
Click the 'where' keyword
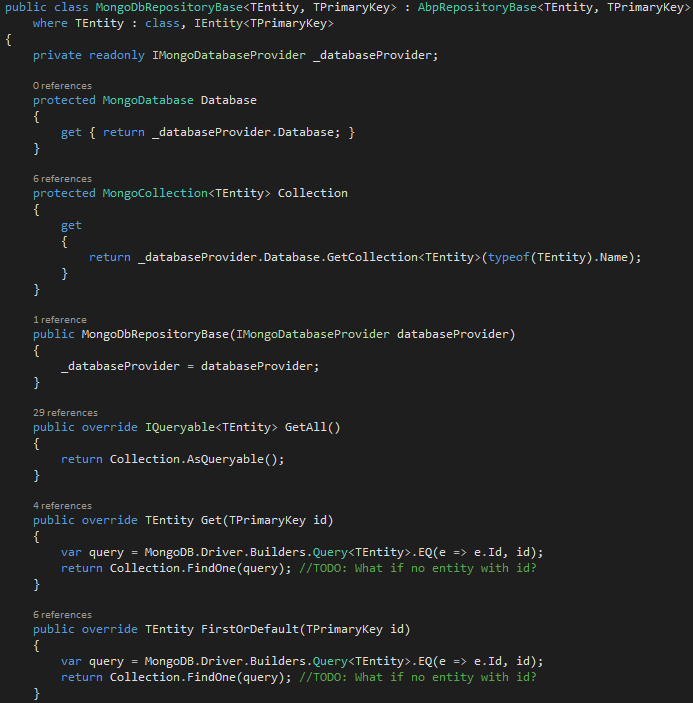tap(50, 23)
